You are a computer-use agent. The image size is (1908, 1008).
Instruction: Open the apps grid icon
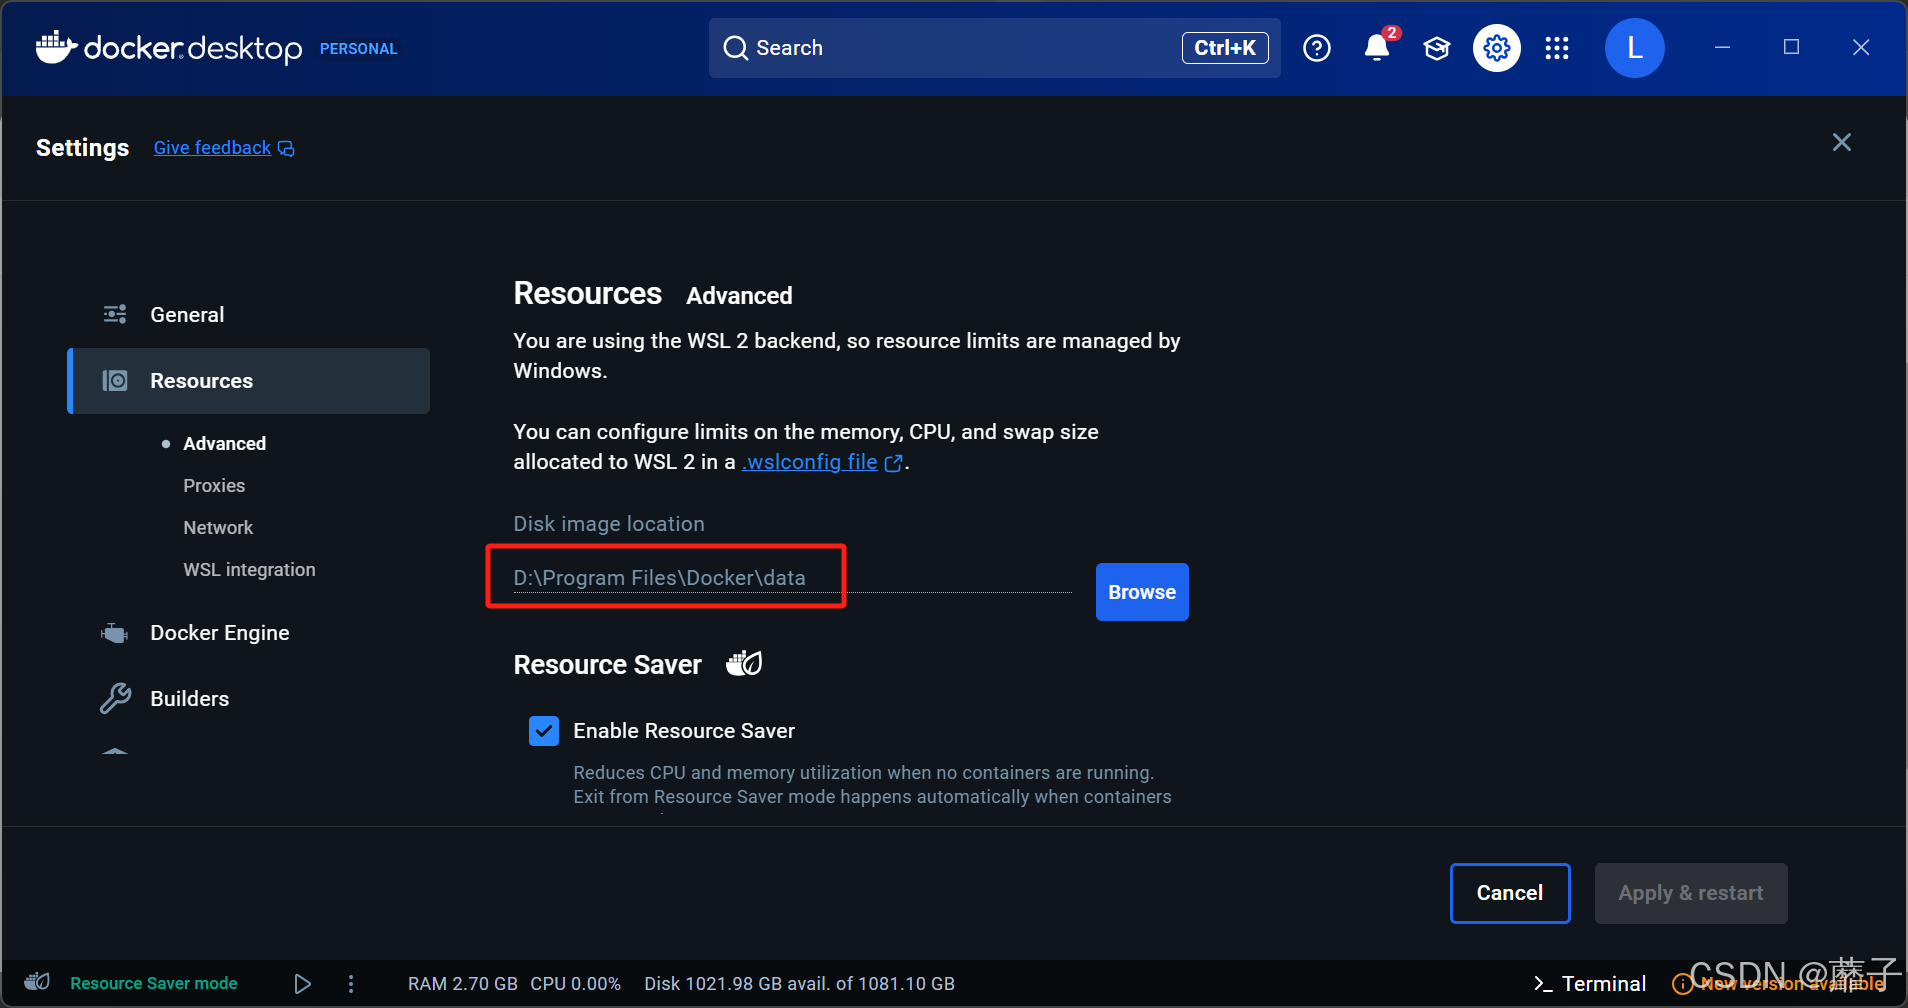pos(1556,48)
